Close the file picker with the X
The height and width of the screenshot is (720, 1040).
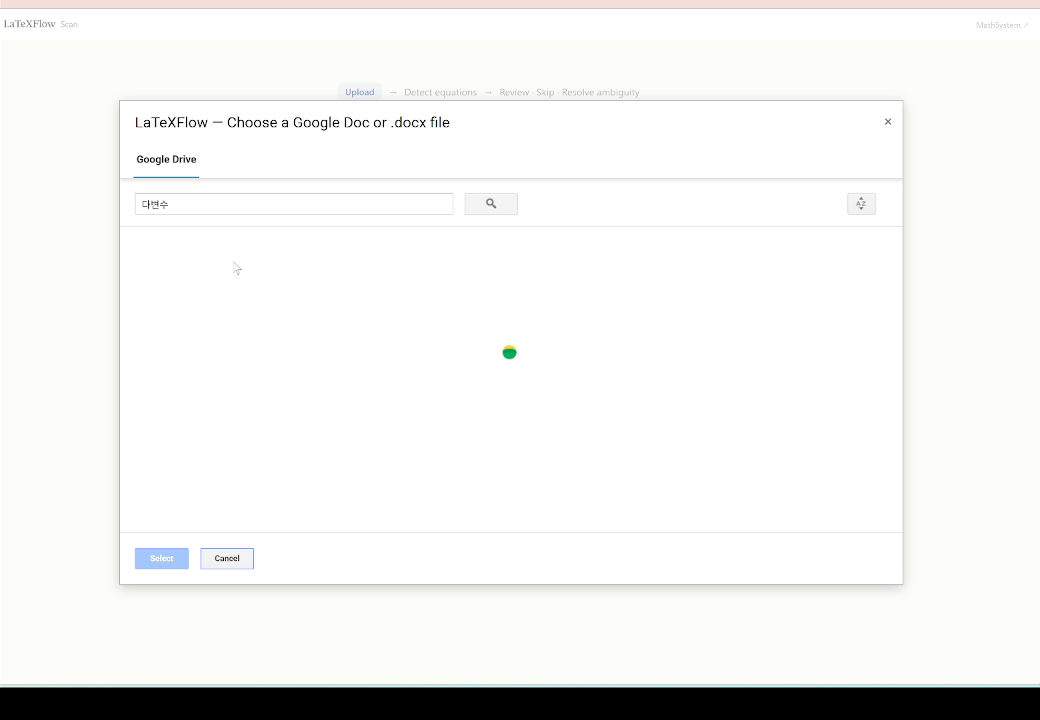tap(887, 121)
